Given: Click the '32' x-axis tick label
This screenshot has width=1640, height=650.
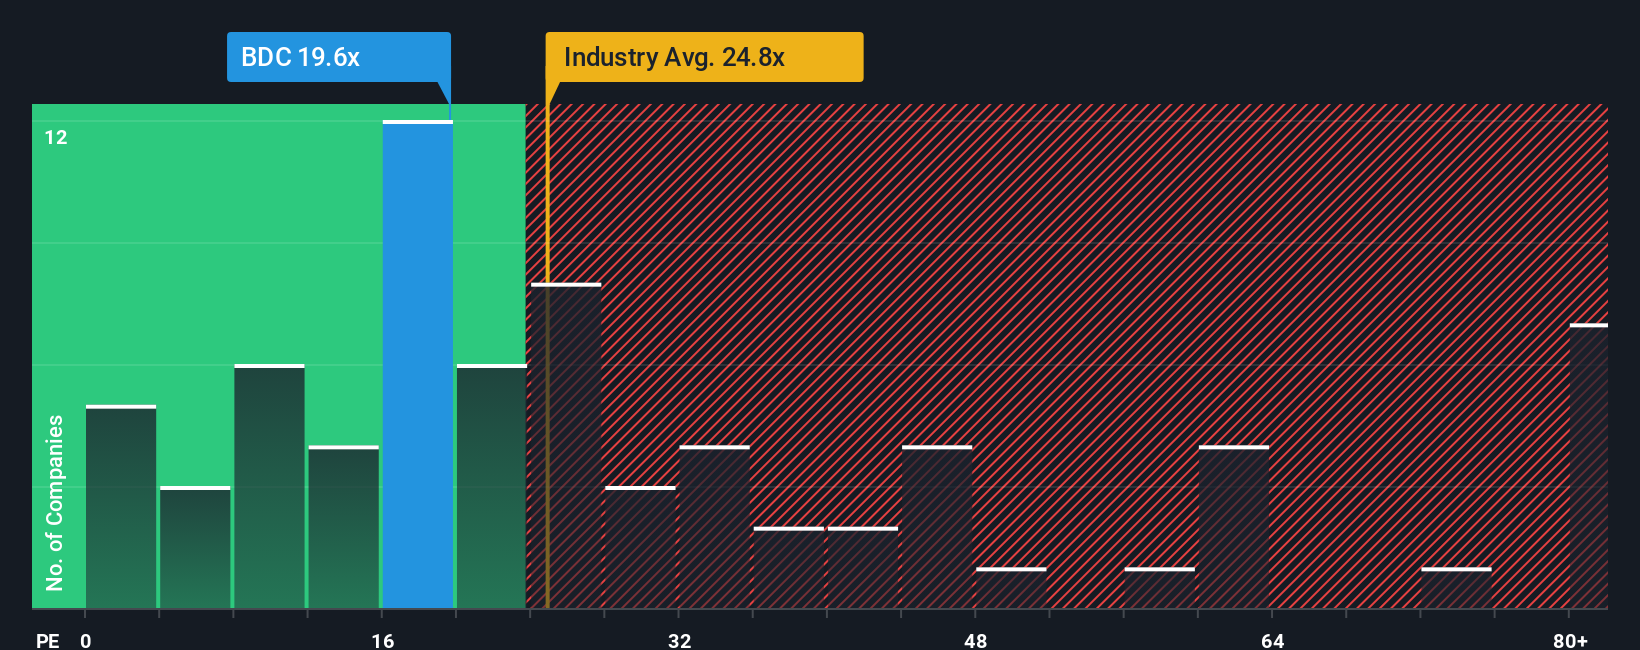Looking at the screenshot, I should tap(679, 640).
